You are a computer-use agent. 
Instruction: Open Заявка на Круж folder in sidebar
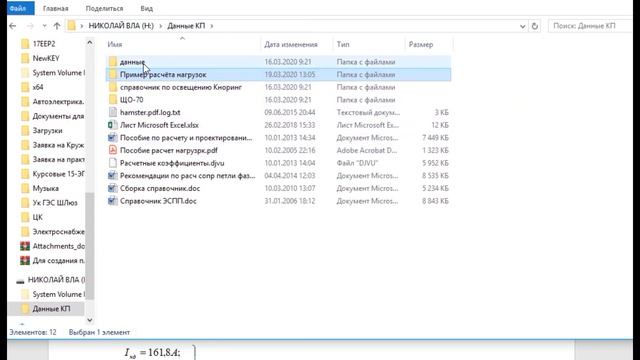58,145
